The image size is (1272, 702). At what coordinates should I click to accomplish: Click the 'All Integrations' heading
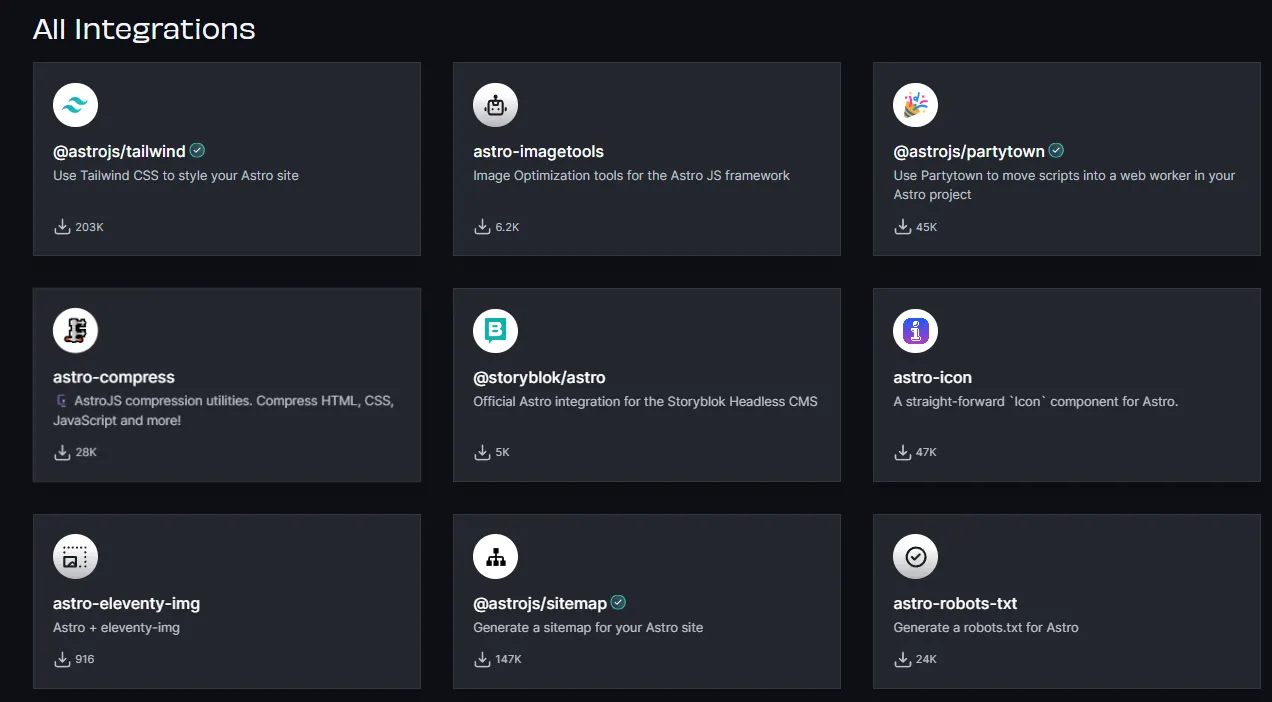pos(144,29)
